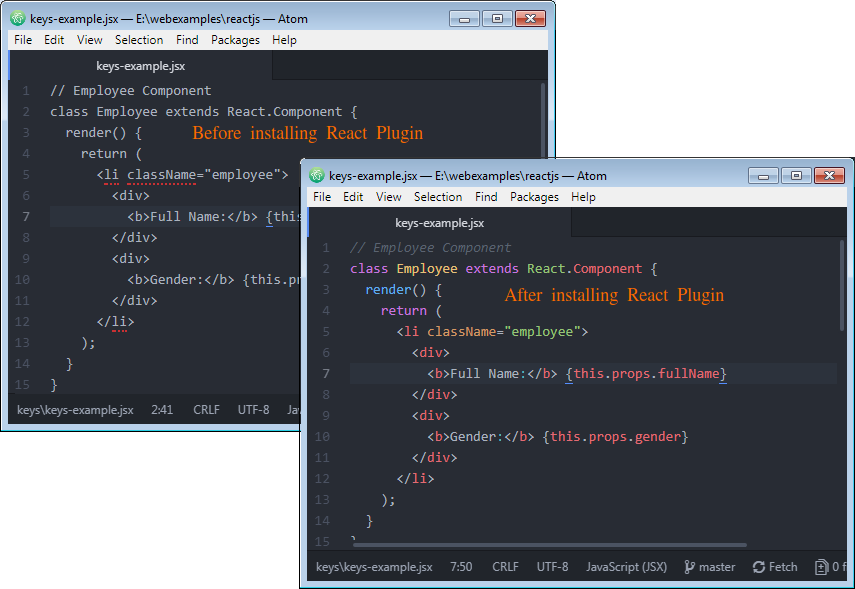855x589 pixels.
Task: Click cursor position 2:41 in back status bar
Action: tap(162, 410)
